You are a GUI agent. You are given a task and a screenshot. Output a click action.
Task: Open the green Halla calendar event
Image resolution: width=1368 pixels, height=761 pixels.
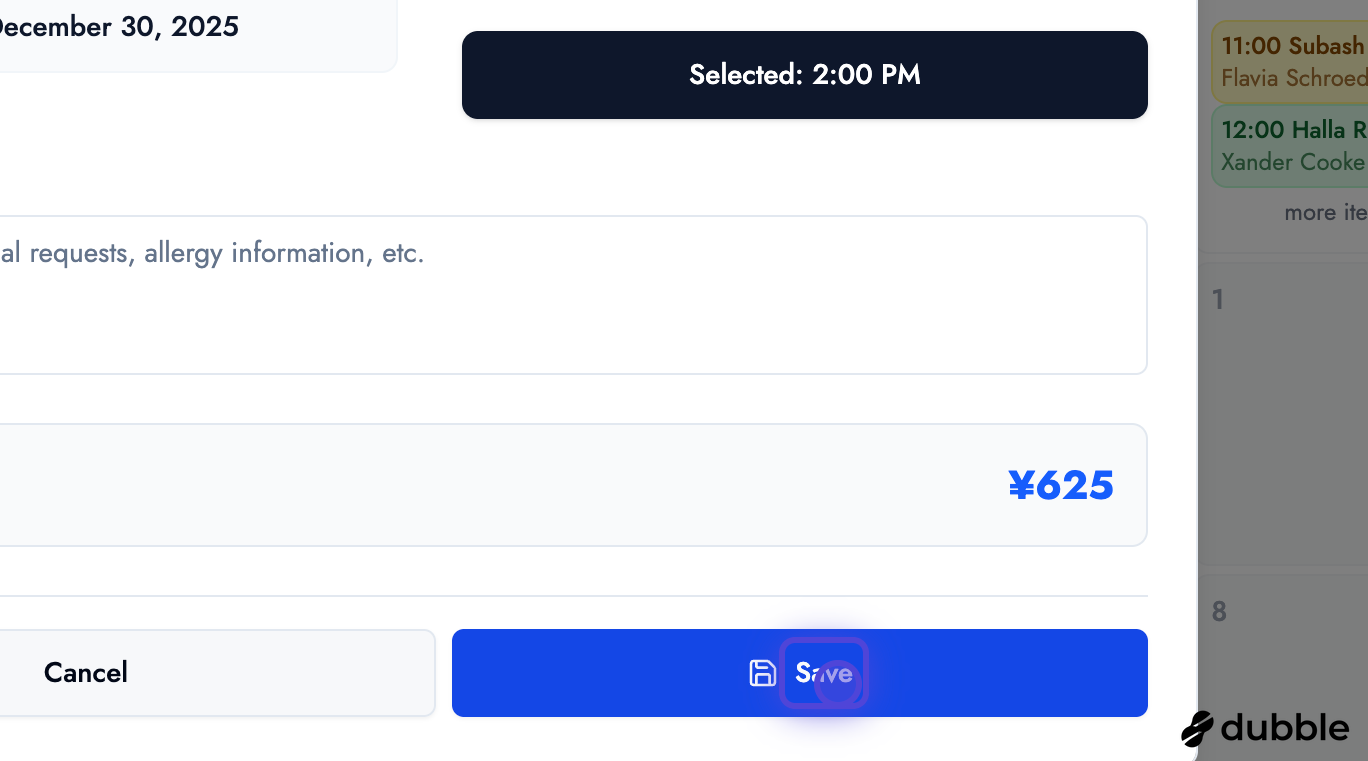click(1290, 145)
